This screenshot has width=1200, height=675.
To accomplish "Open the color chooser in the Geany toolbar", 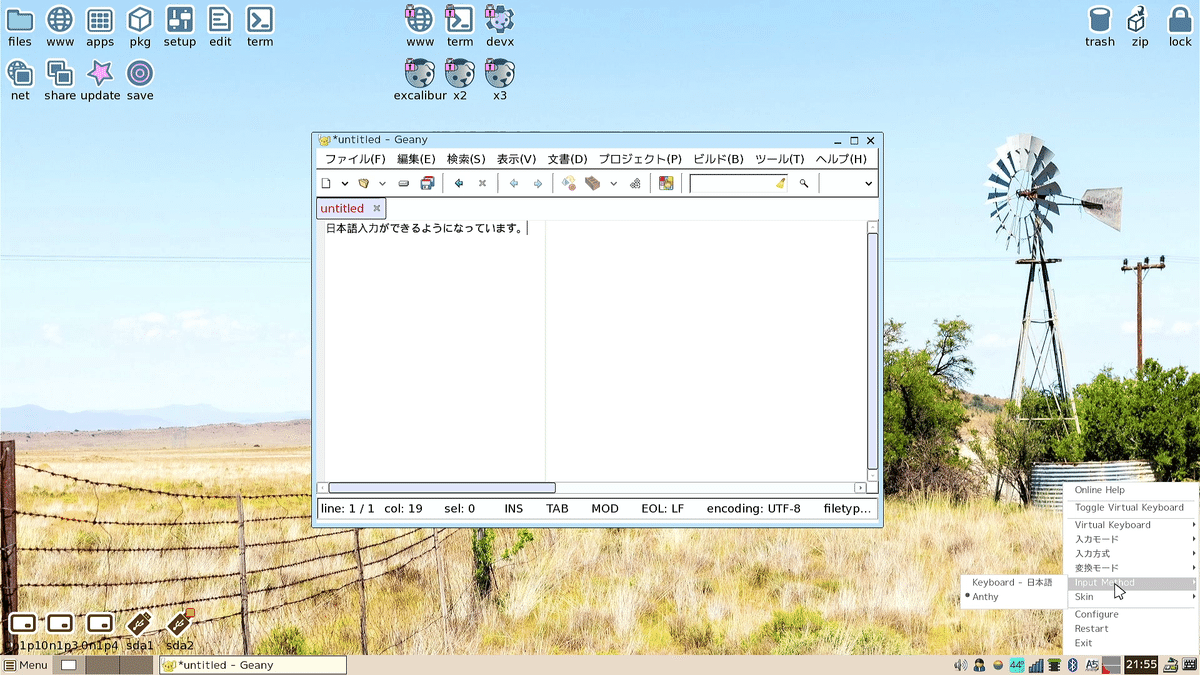I will (x=666, y=183).
